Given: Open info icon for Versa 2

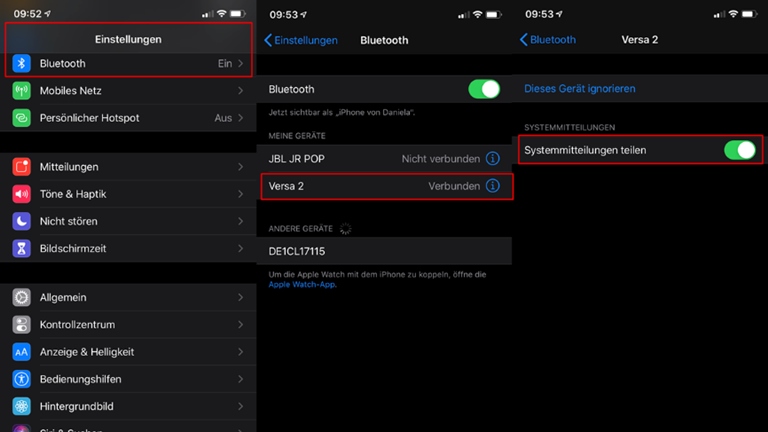Looking at the screenshot, I should (x=492, y=186).
